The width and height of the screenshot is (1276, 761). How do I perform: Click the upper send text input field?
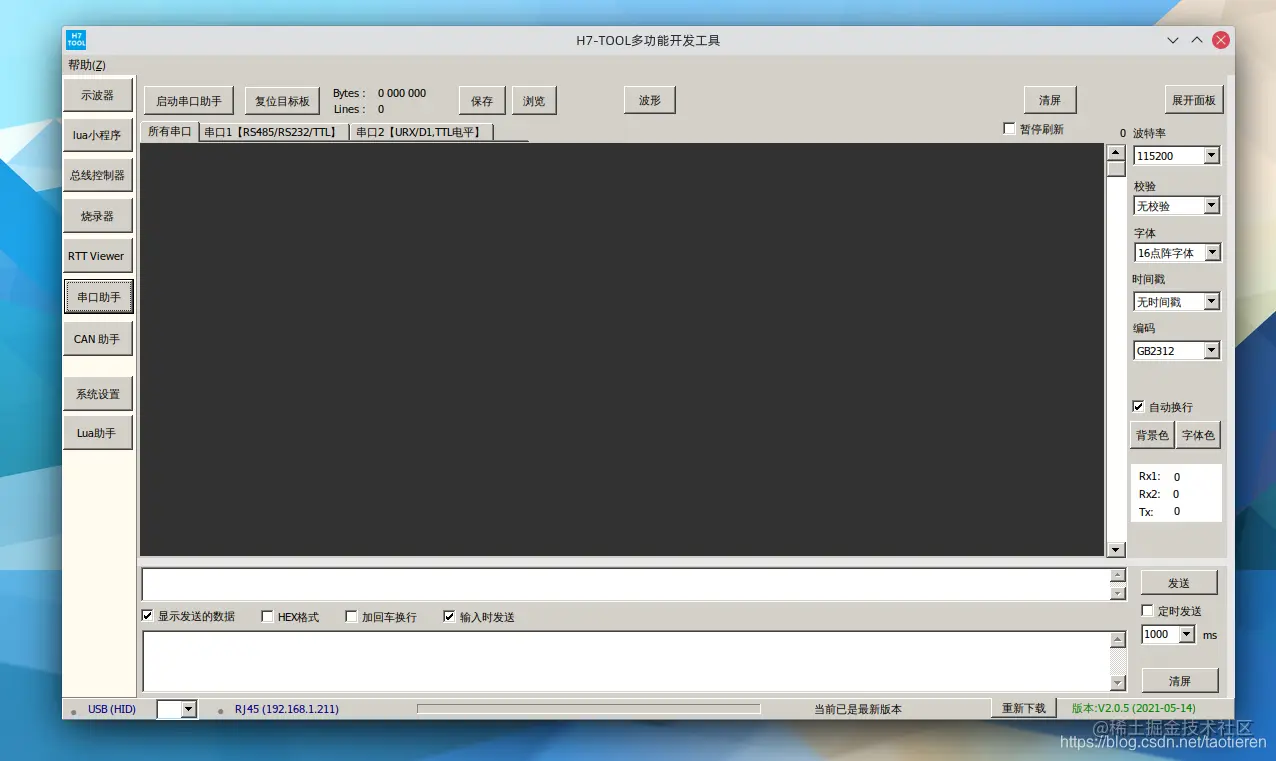pyautogui.click(x=626, y=584)
